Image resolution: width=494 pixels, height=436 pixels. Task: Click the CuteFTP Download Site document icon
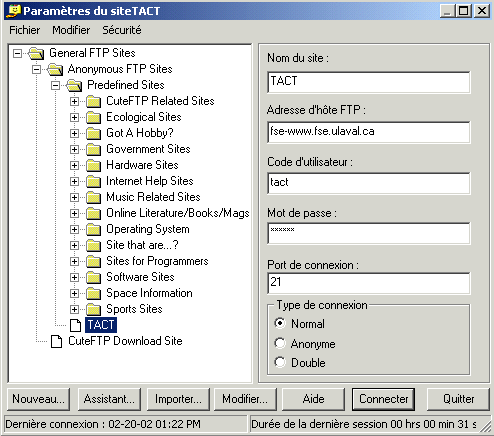(x=56, y=341)
